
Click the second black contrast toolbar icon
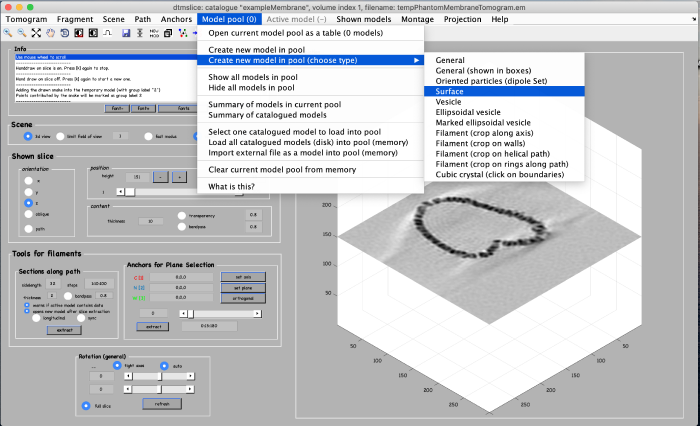click(93, 33)
